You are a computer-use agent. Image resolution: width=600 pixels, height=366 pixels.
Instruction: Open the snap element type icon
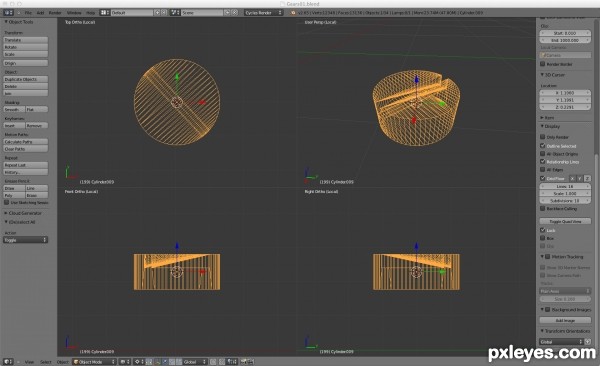tap(232, 361)
